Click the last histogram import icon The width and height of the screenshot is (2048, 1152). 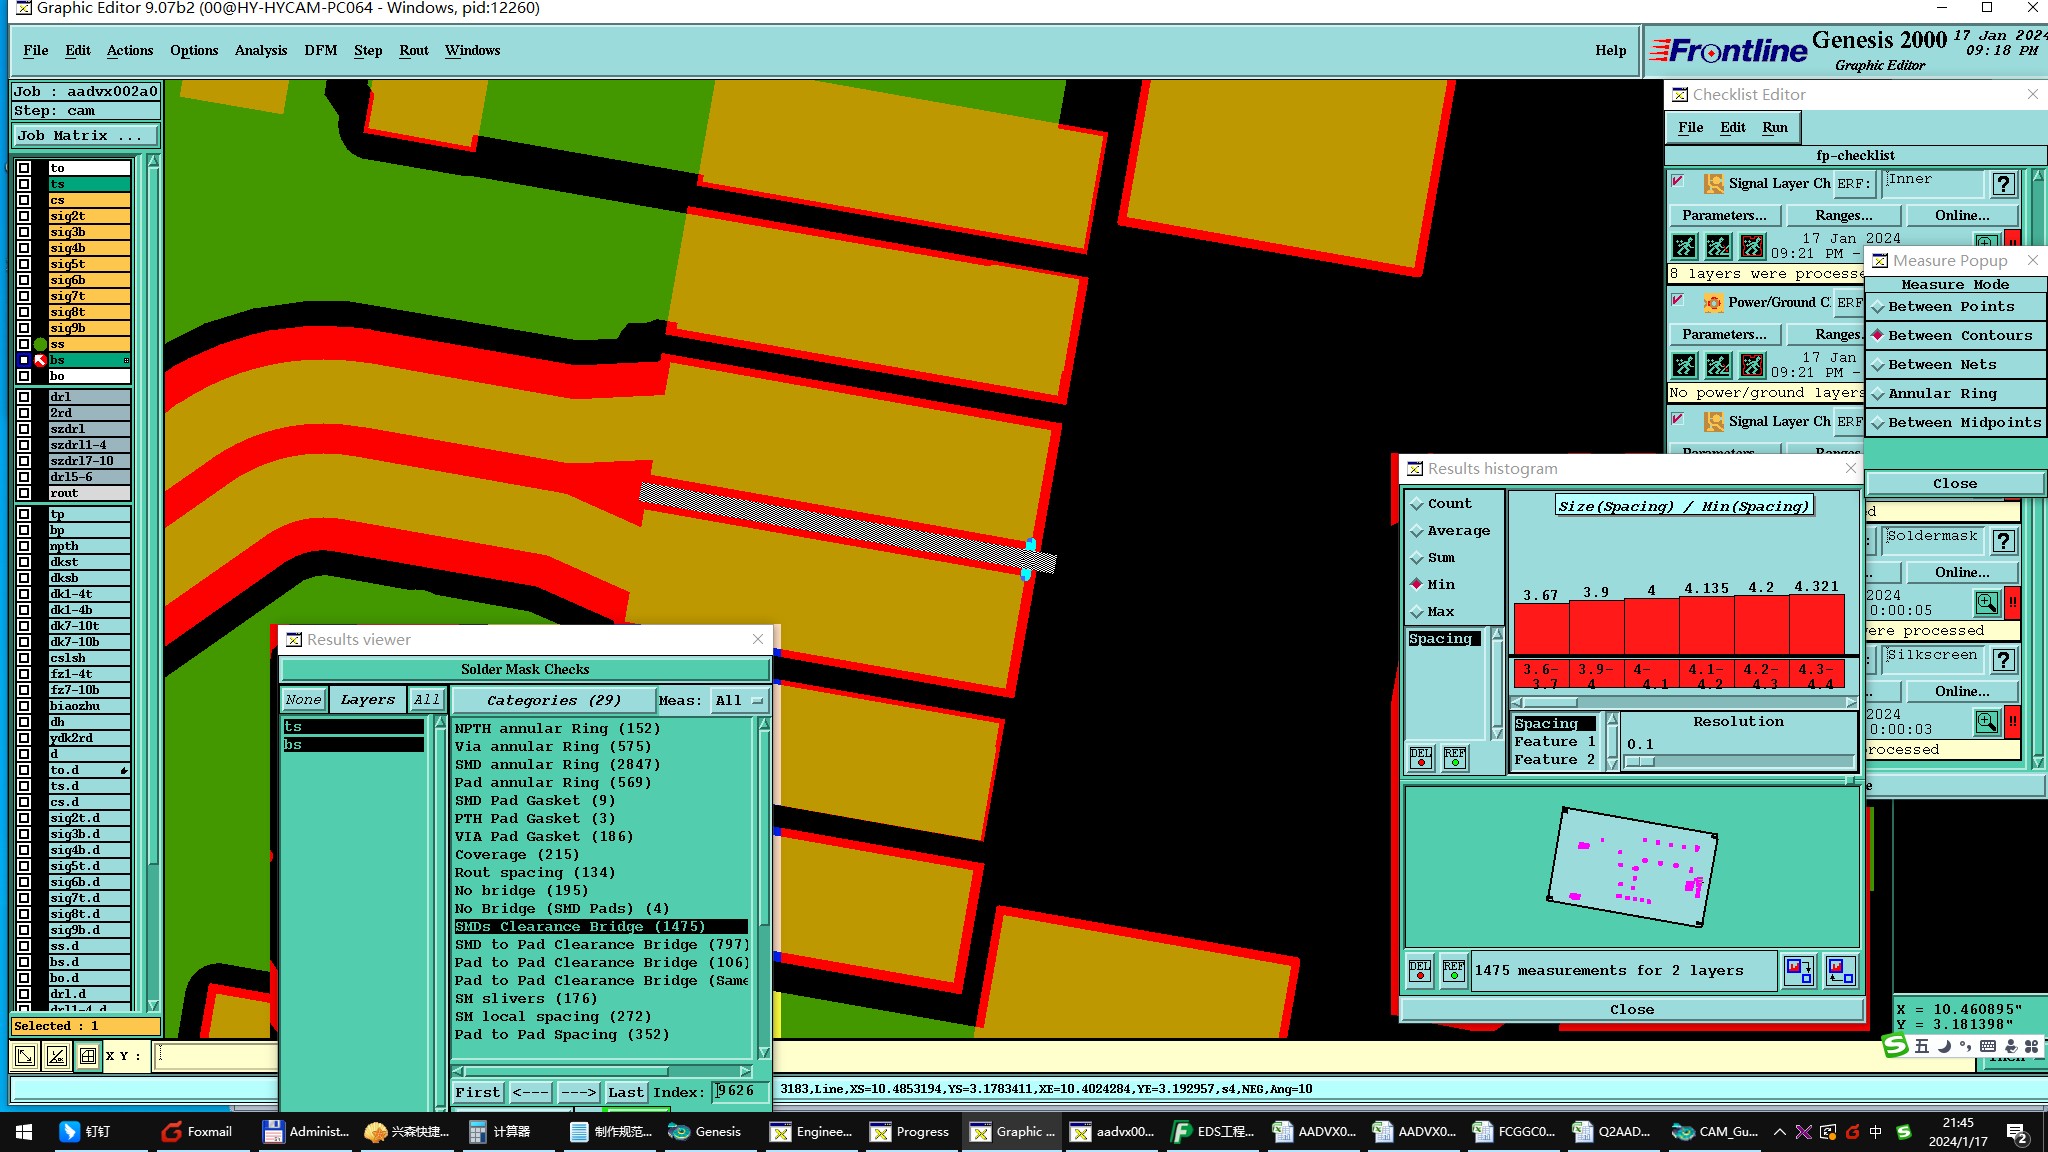coord(1840,970)
